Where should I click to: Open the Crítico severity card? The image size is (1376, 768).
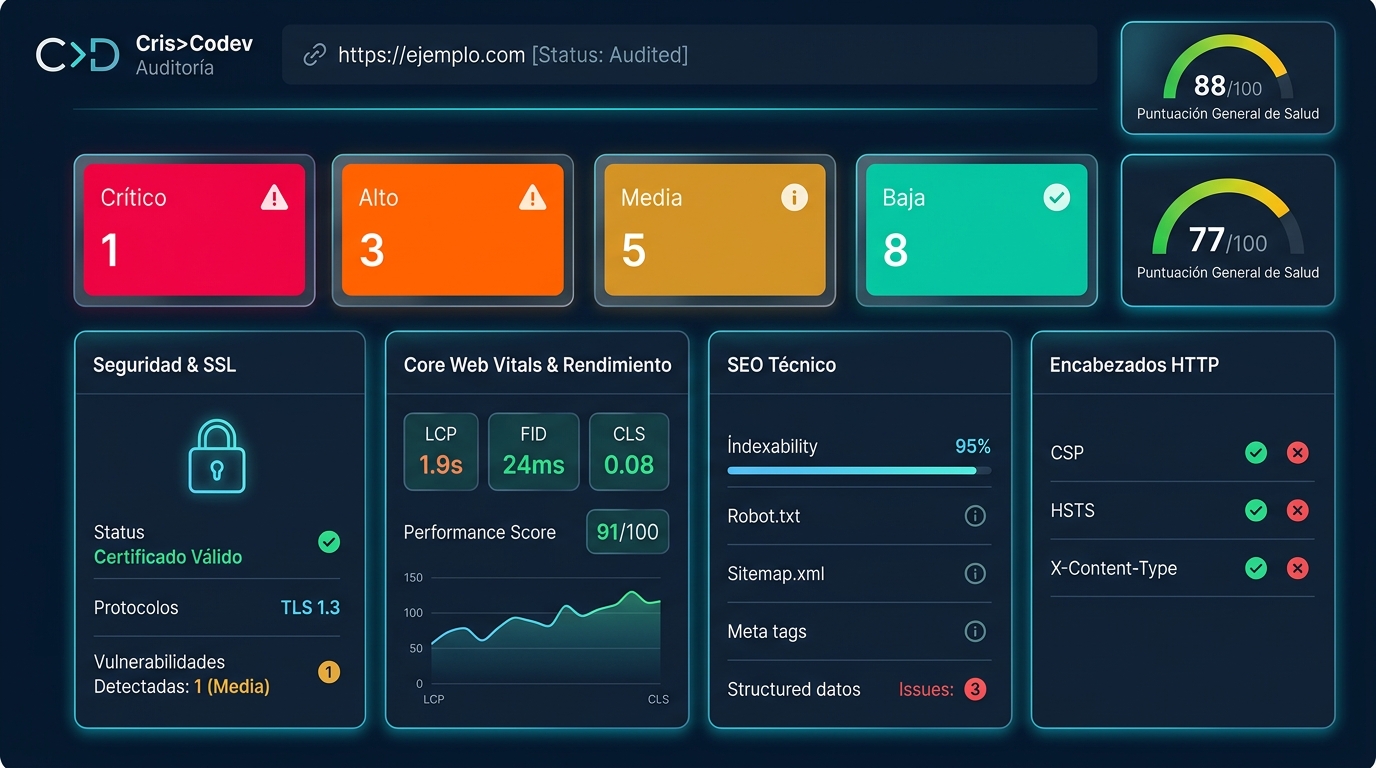[x=194, y=230]
